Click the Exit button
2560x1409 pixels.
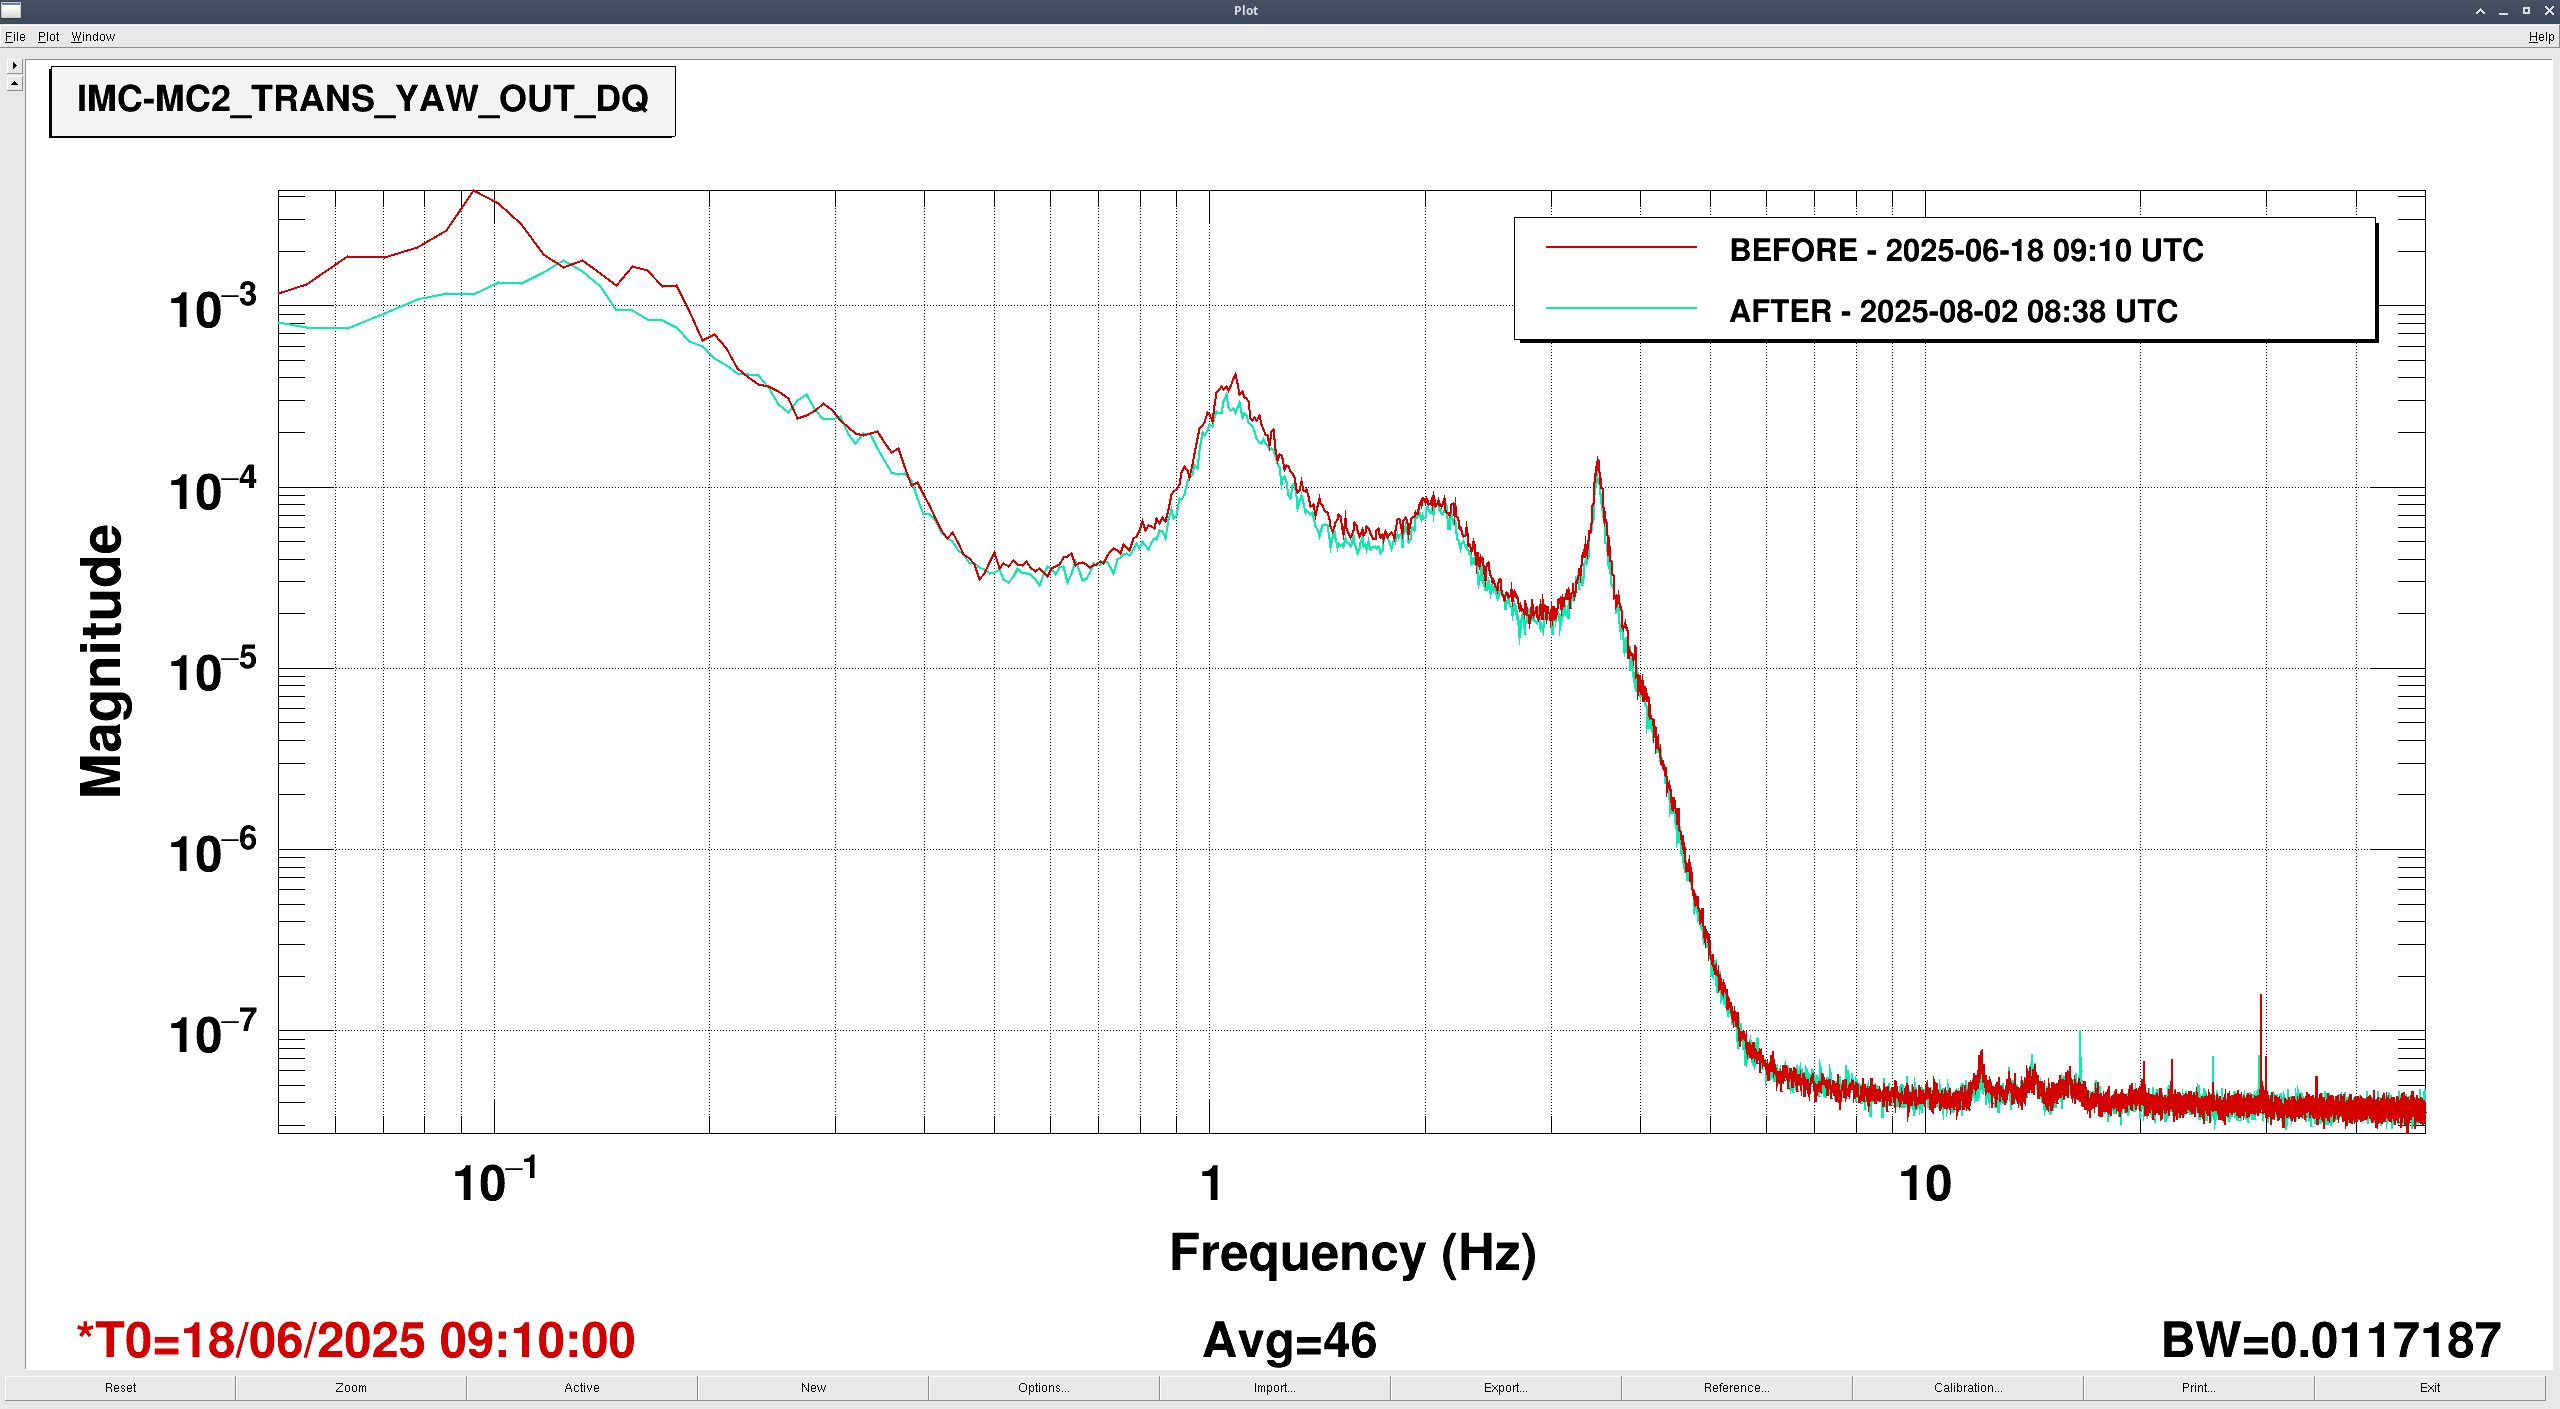coord(2430,1387)
